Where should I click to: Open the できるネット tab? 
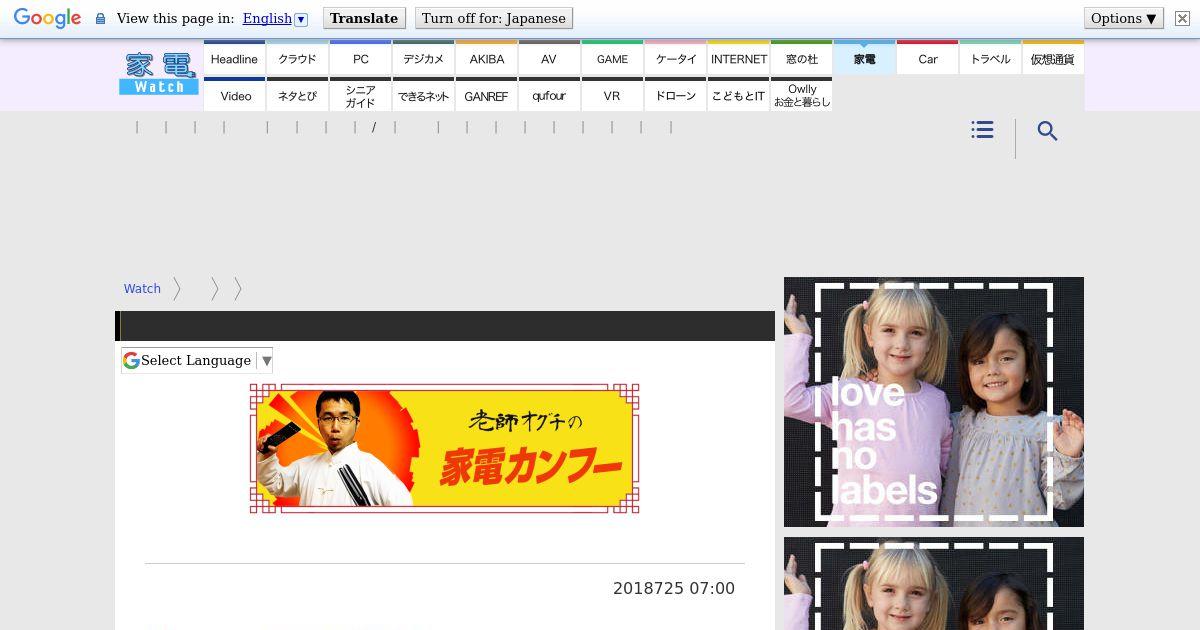tap(423, 95)
